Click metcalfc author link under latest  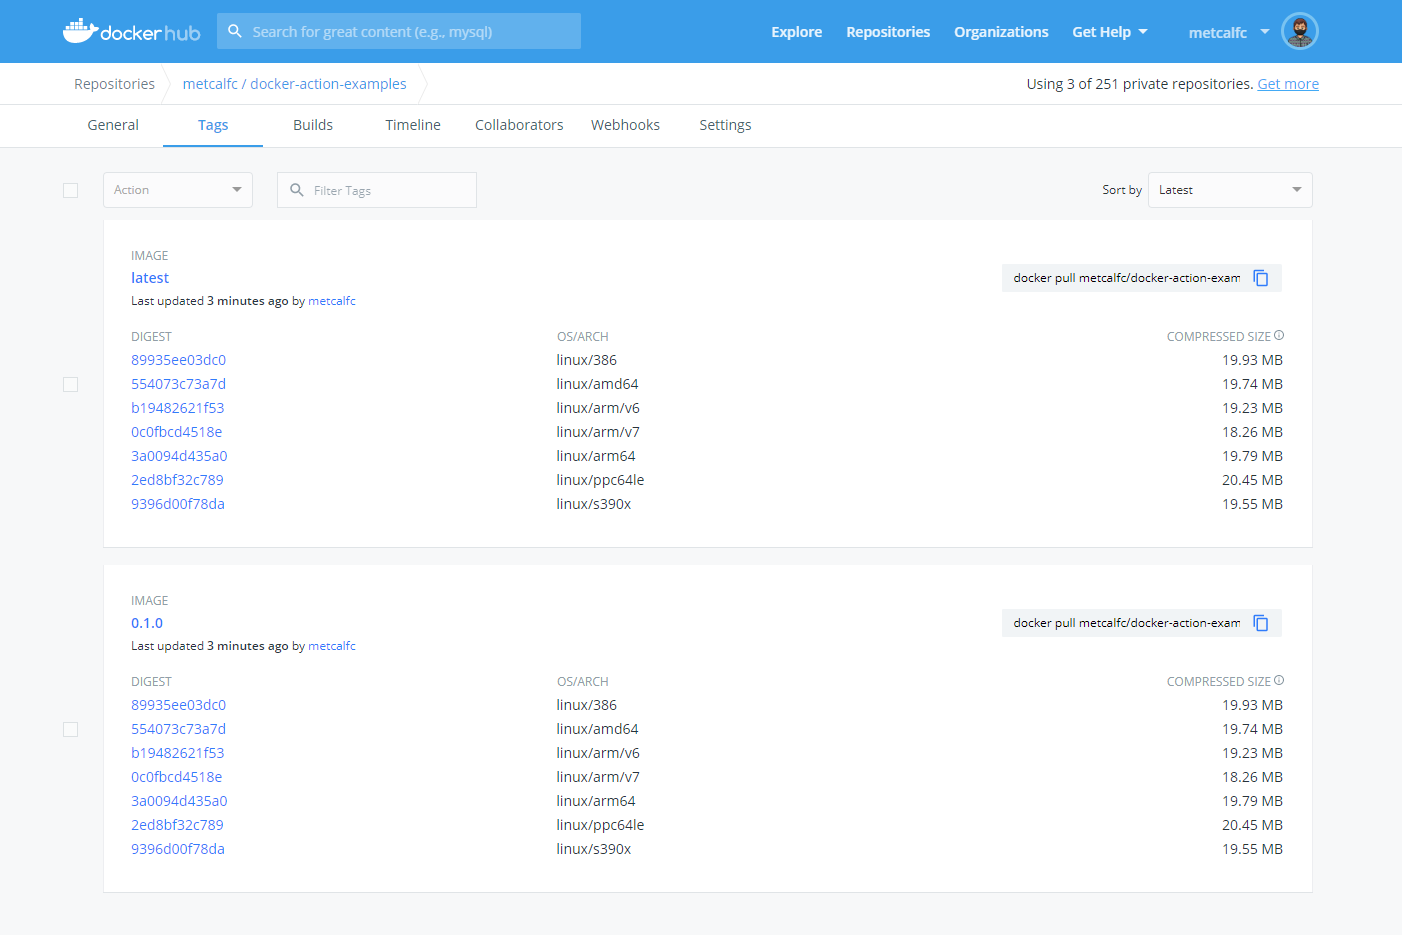(332, 301)
